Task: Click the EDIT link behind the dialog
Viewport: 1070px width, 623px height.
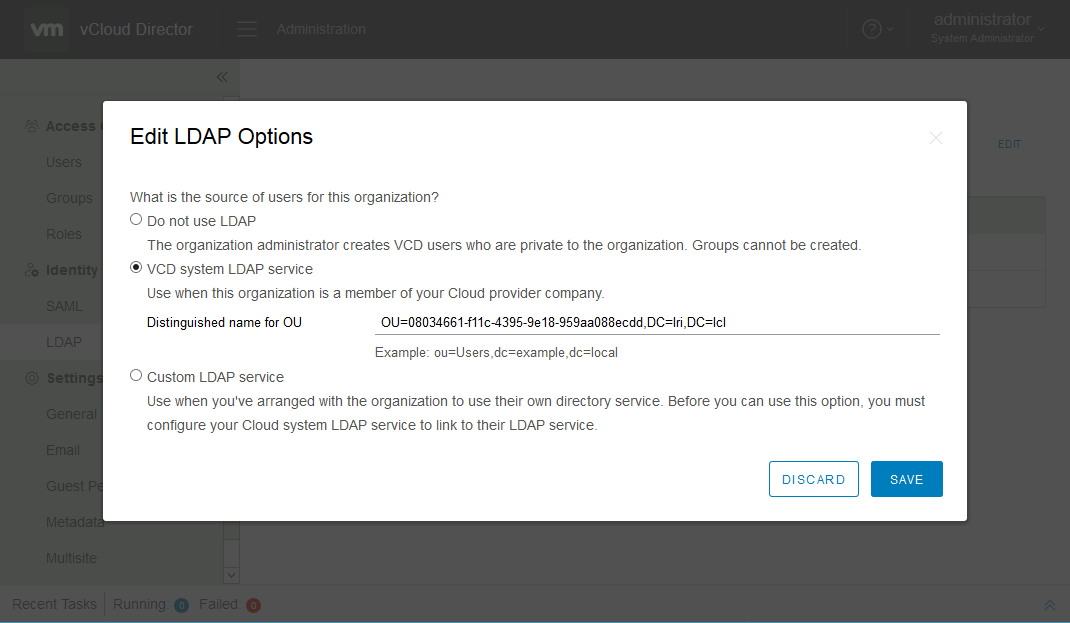Action: point(1009,145)
